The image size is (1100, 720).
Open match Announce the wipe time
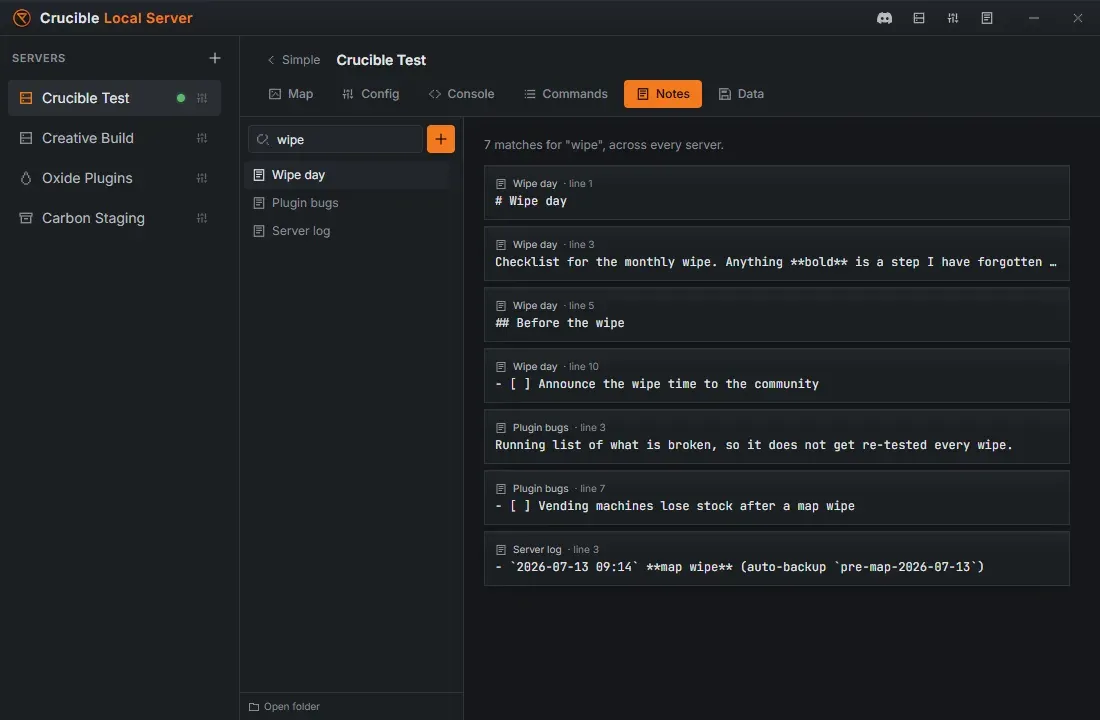point(777,376)
